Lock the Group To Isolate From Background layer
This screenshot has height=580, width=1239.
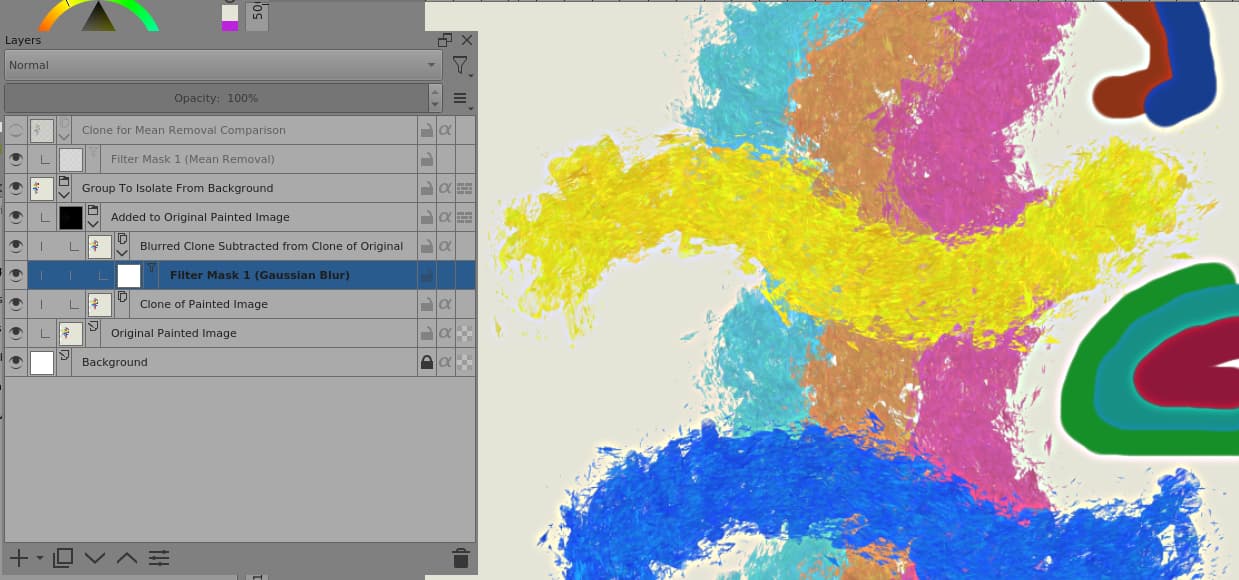click(x=427, y=188)
